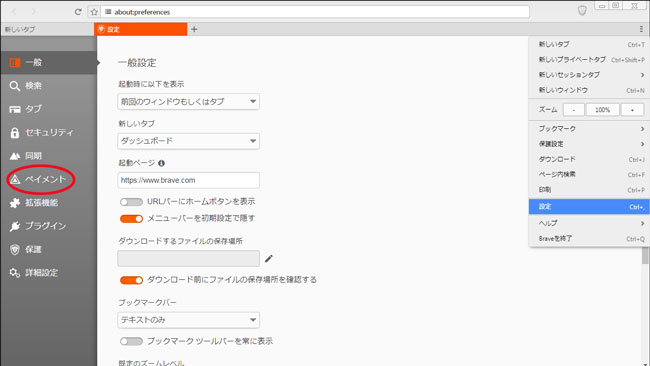Expand the ヘルプ submenu
The height and width of the screenshot is (366, 650).
[x=589, y=223]
